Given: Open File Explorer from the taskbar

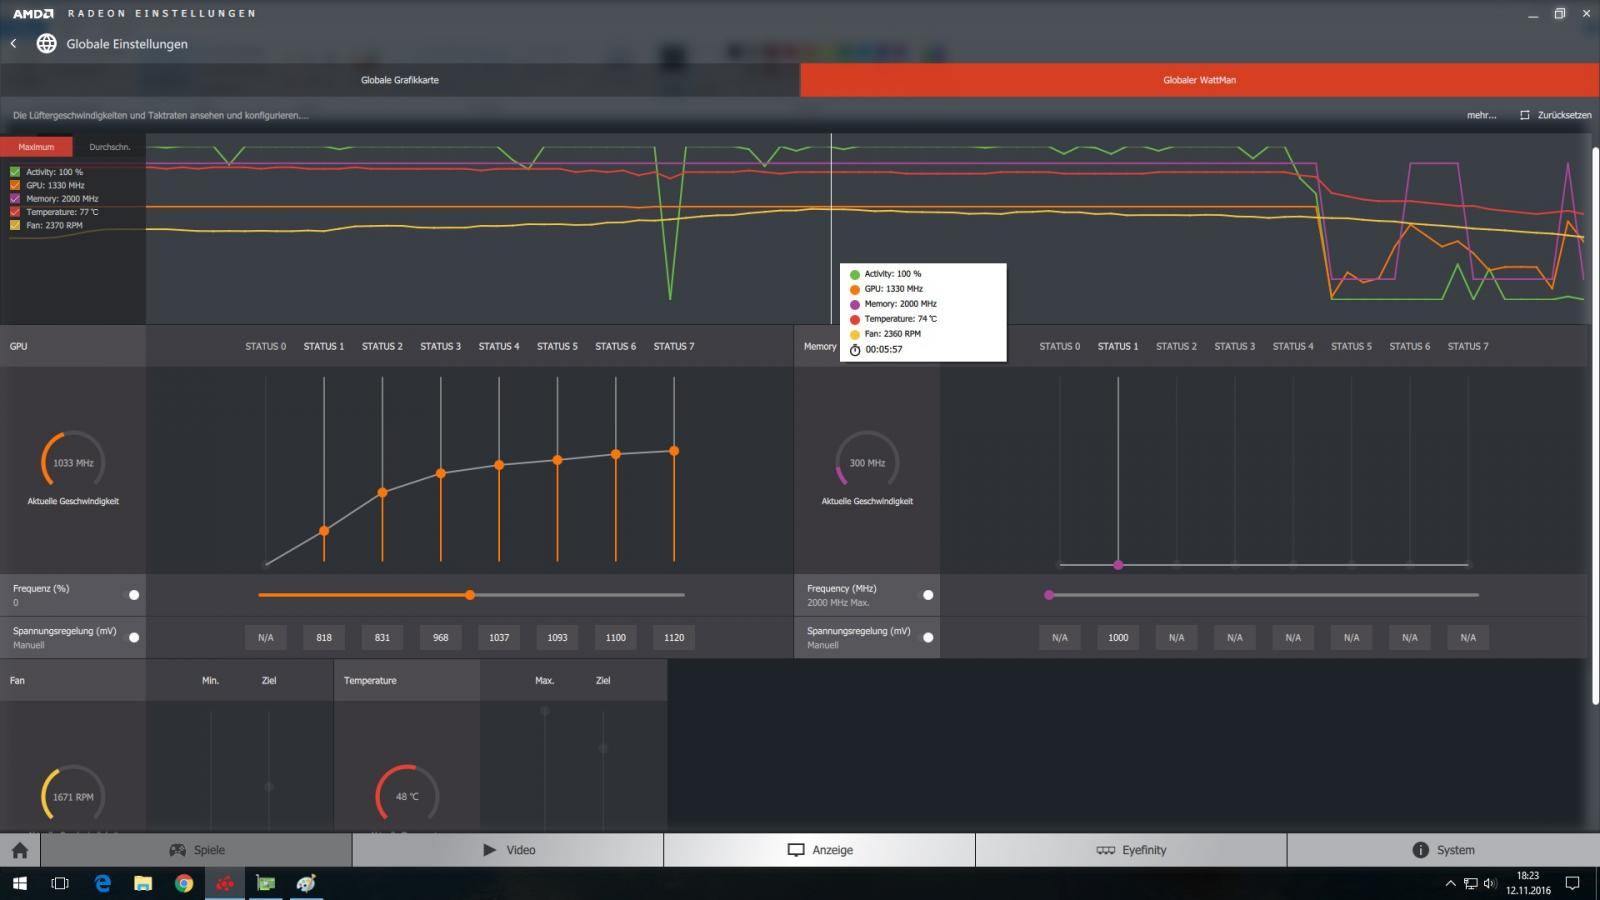Looking at the screenshot, I should point(143,883).
